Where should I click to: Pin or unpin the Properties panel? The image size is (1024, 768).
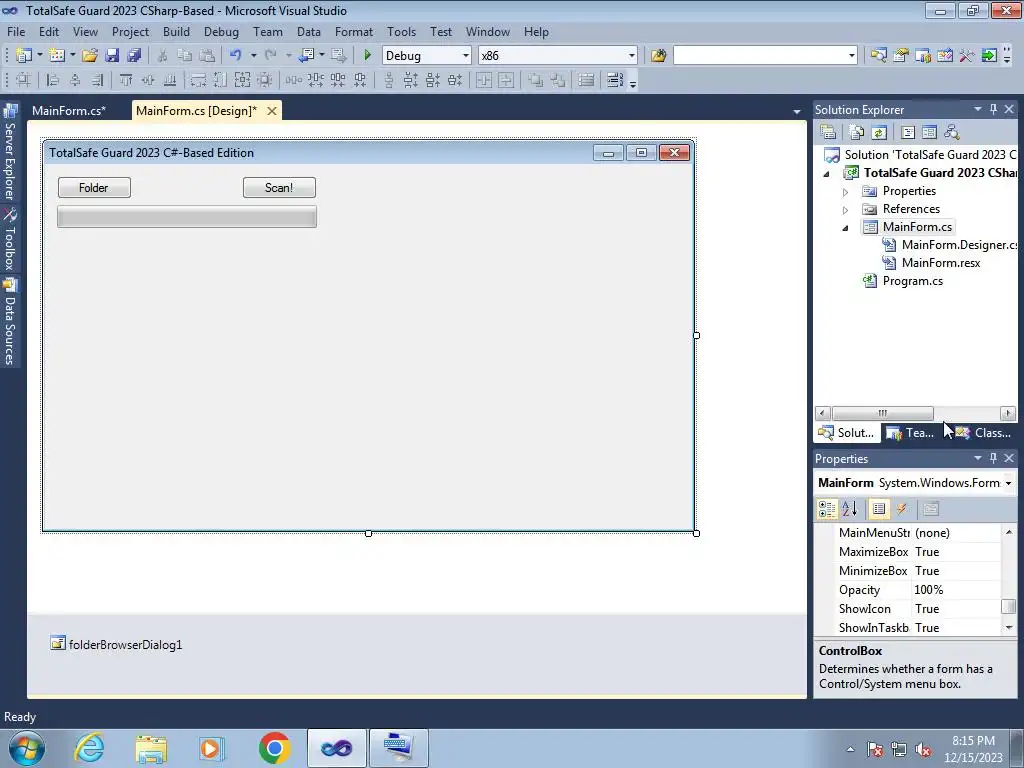993,458
